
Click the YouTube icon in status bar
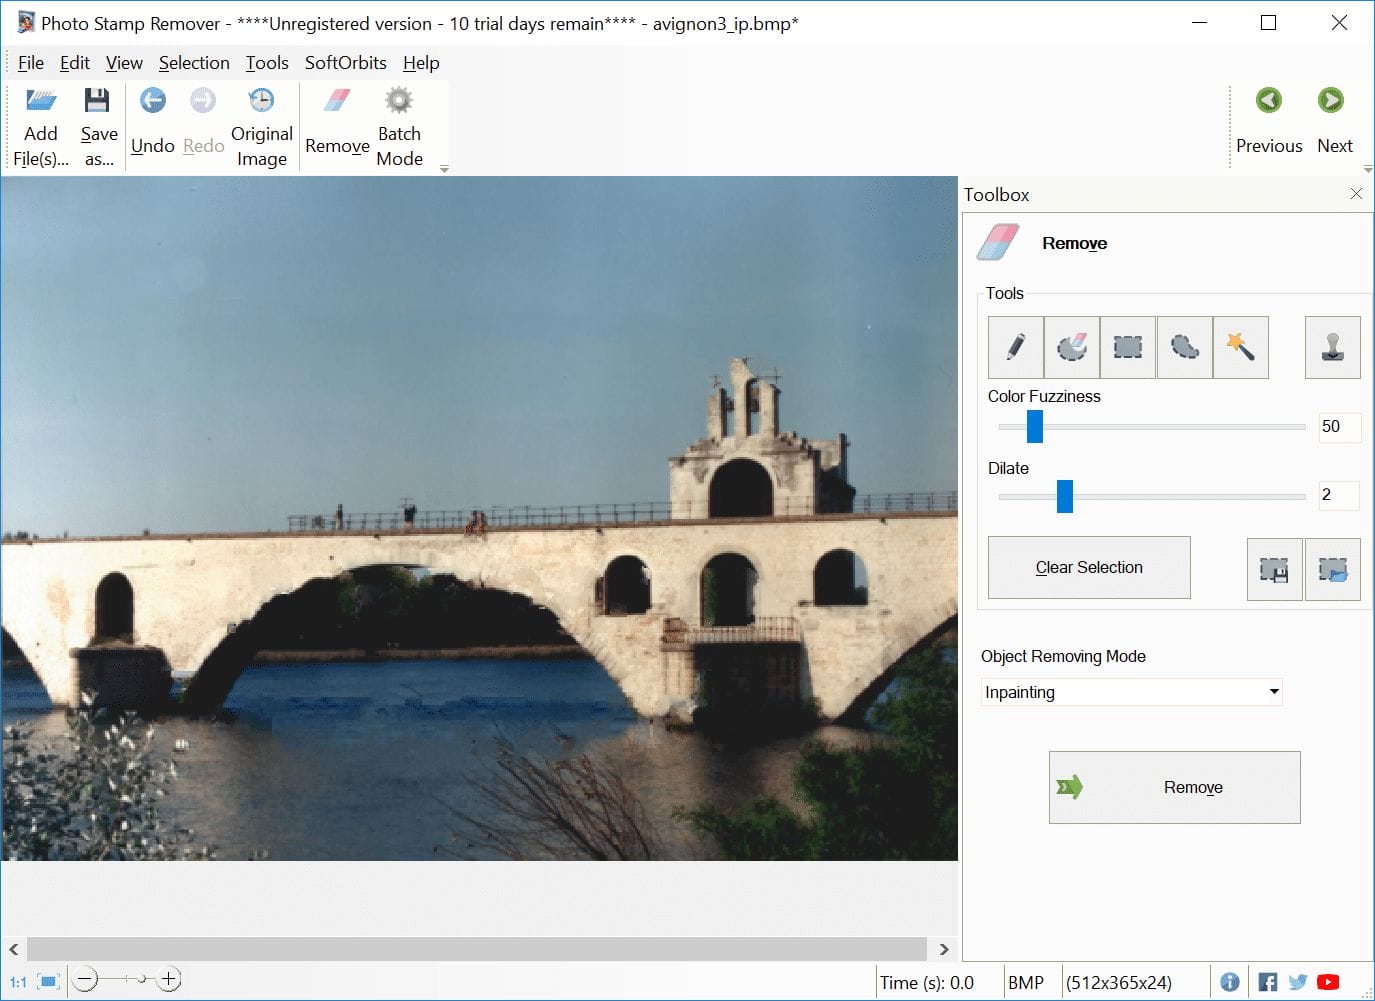(1328, 982)
